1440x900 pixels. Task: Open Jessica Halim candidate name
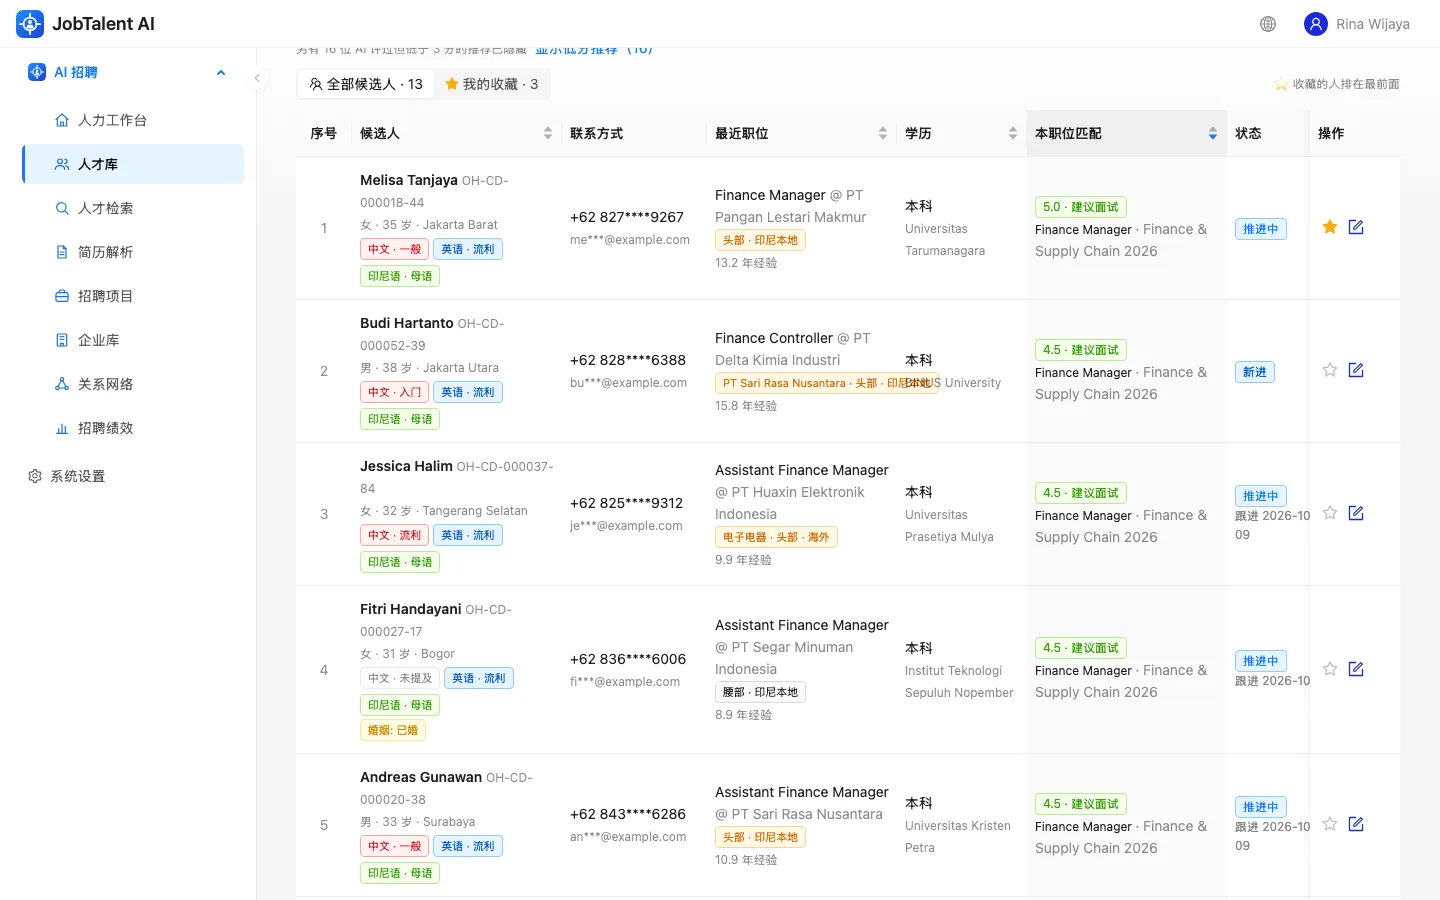point(406,466)
